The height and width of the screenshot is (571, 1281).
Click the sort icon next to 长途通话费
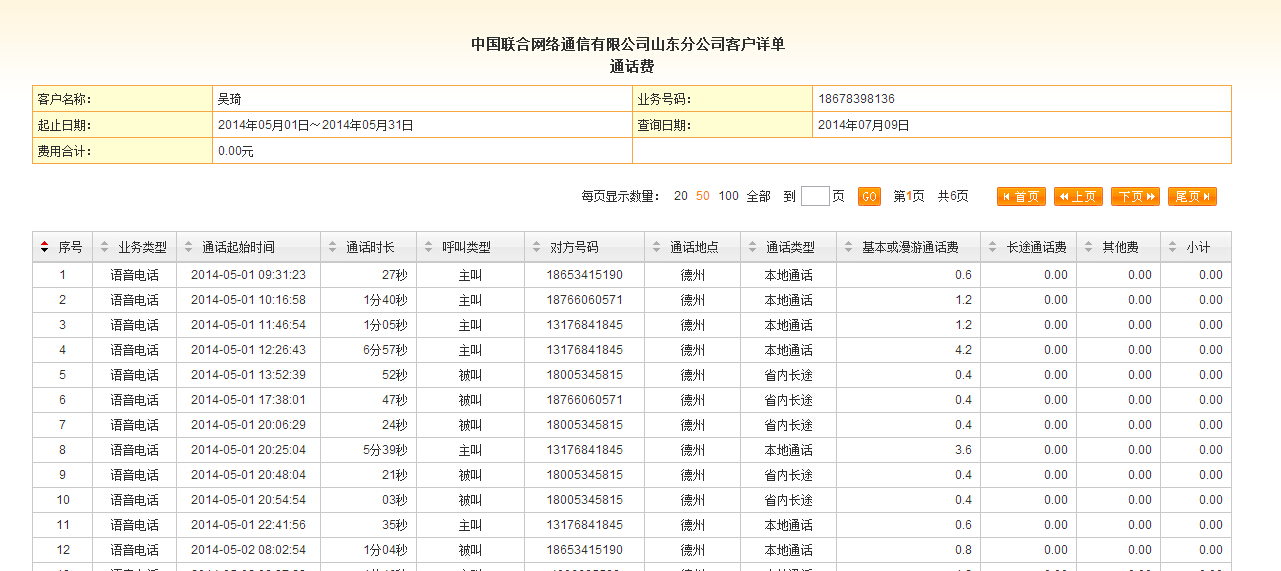(x=992, y=247)
